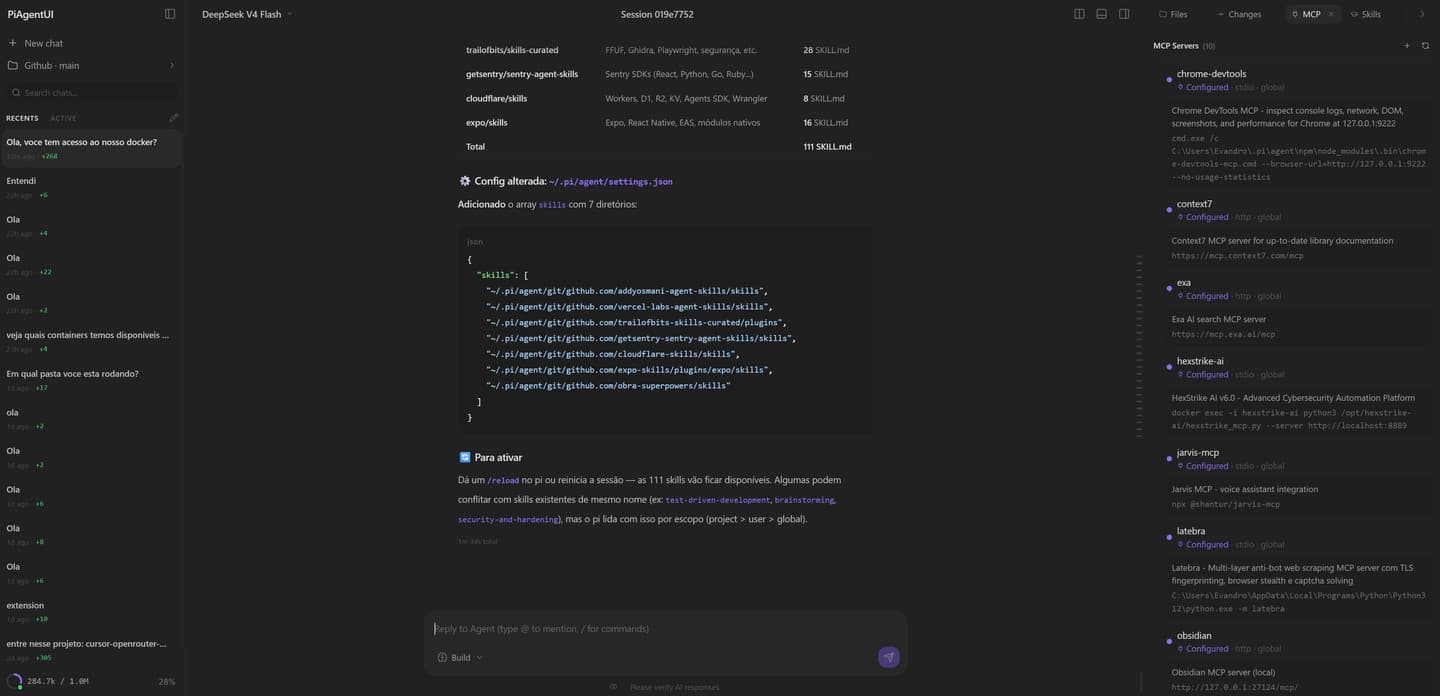Click the Build mode icon in the reply box

pyautogui.click(x=442, y=657)
